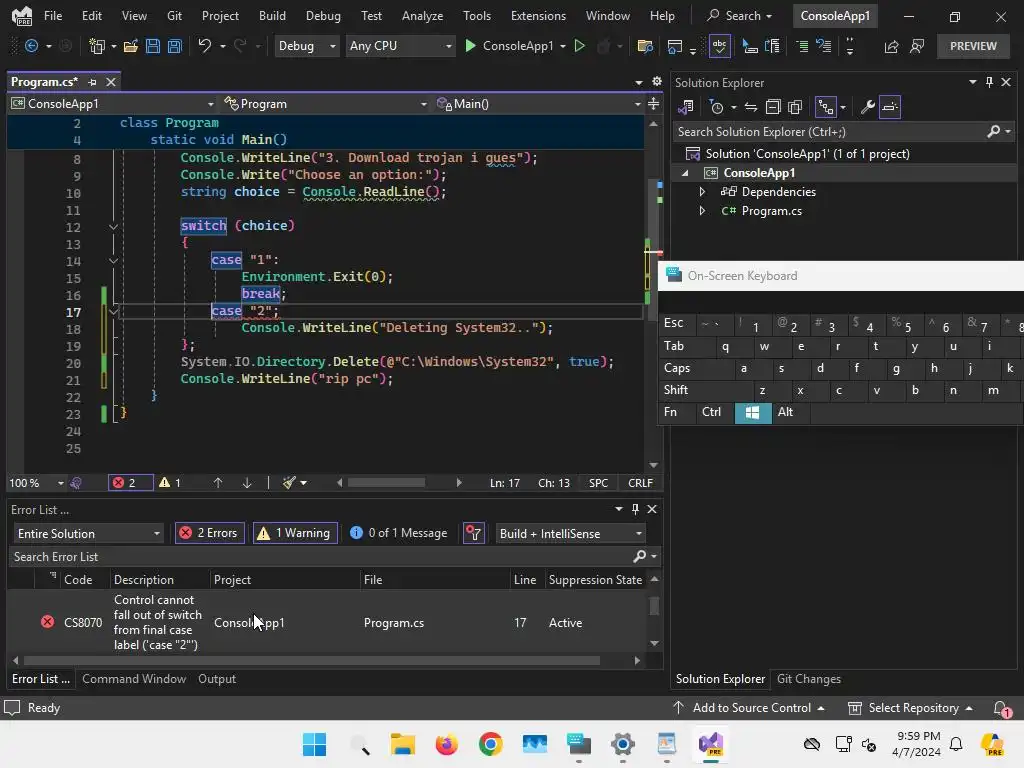
Task: Toggle pin on the Program.cs tab
Action: pyautogui.click(x=92, y=82)
